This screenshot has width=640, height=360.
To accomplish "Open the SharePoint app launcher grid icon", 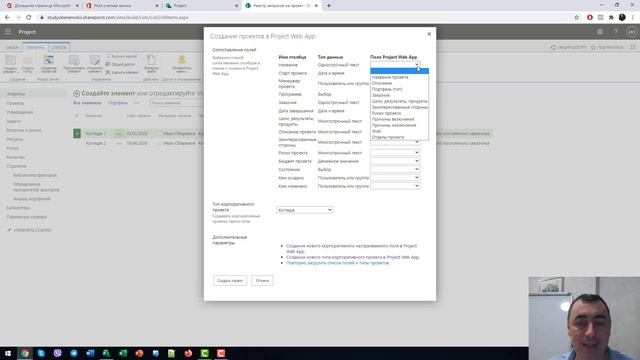I will pos(8,31).
